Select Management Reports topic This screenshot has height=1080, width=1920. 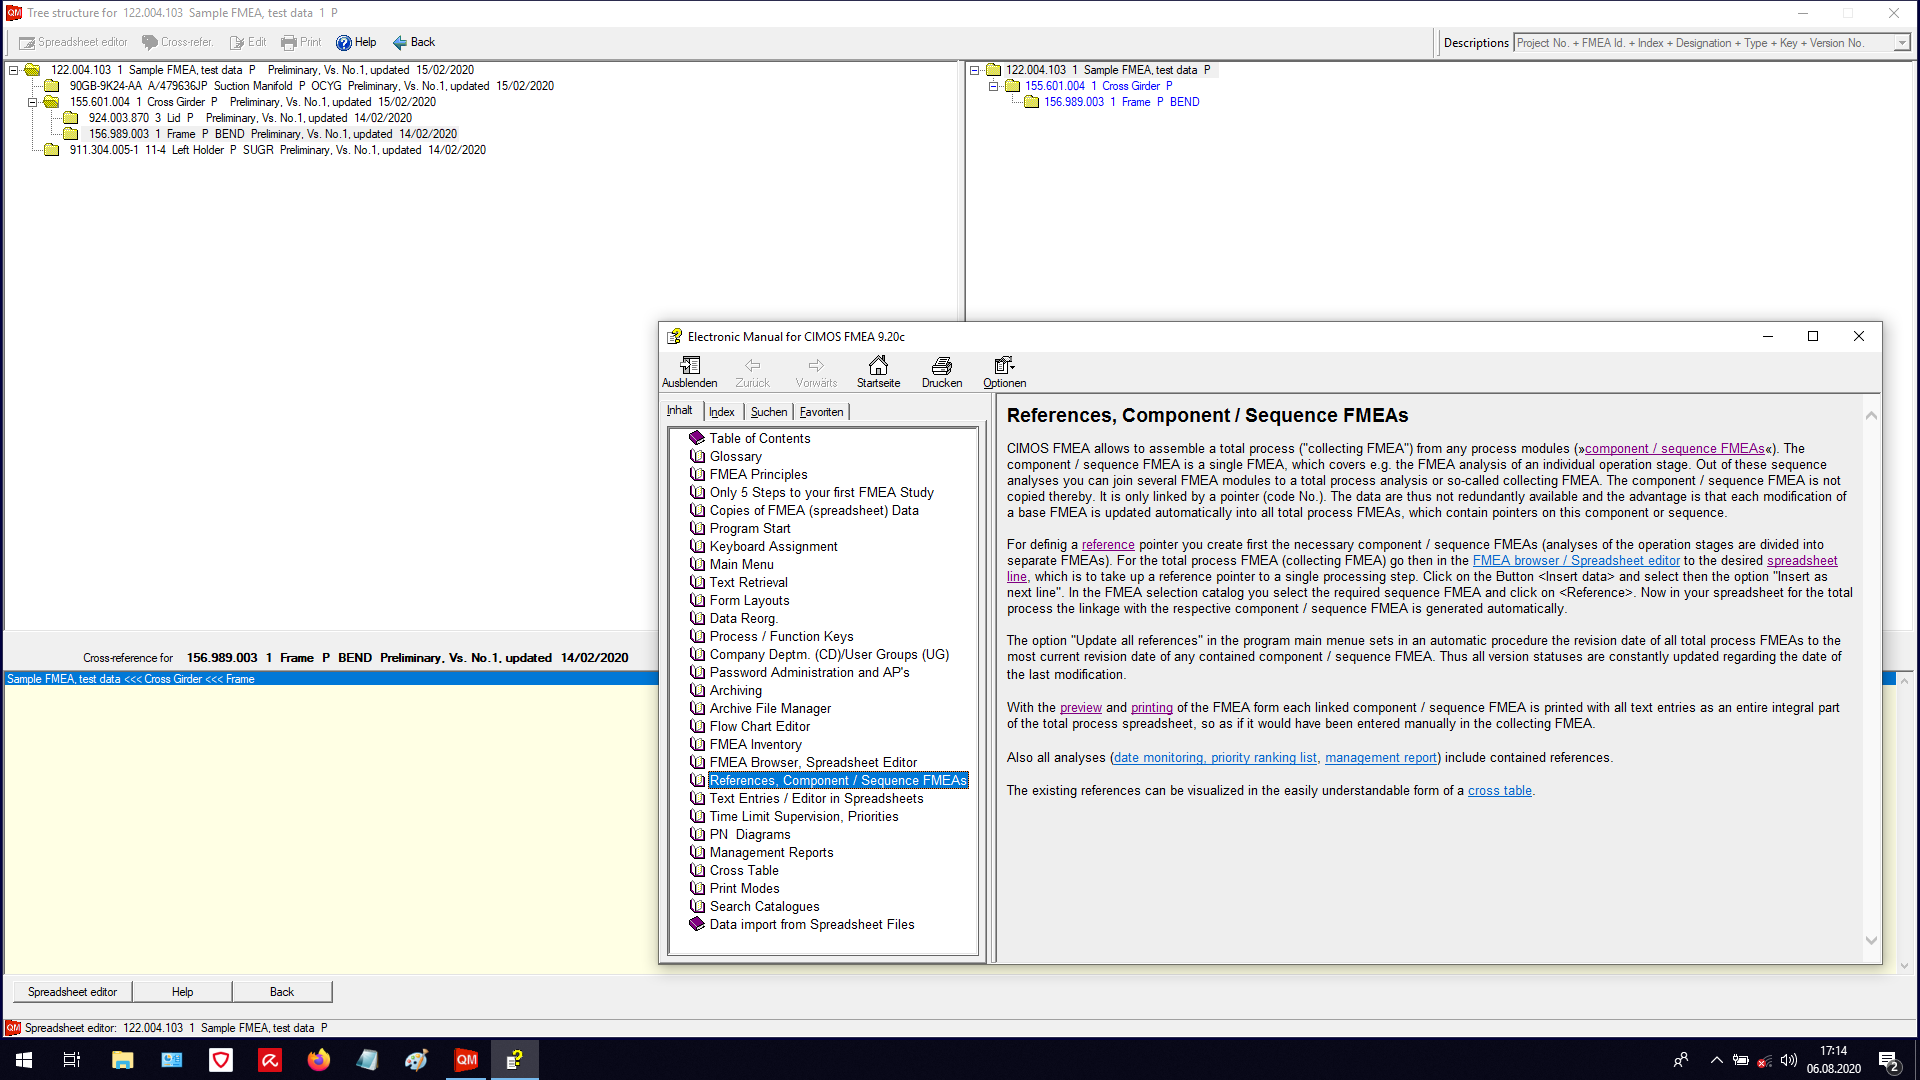click(x=771, y=852)
